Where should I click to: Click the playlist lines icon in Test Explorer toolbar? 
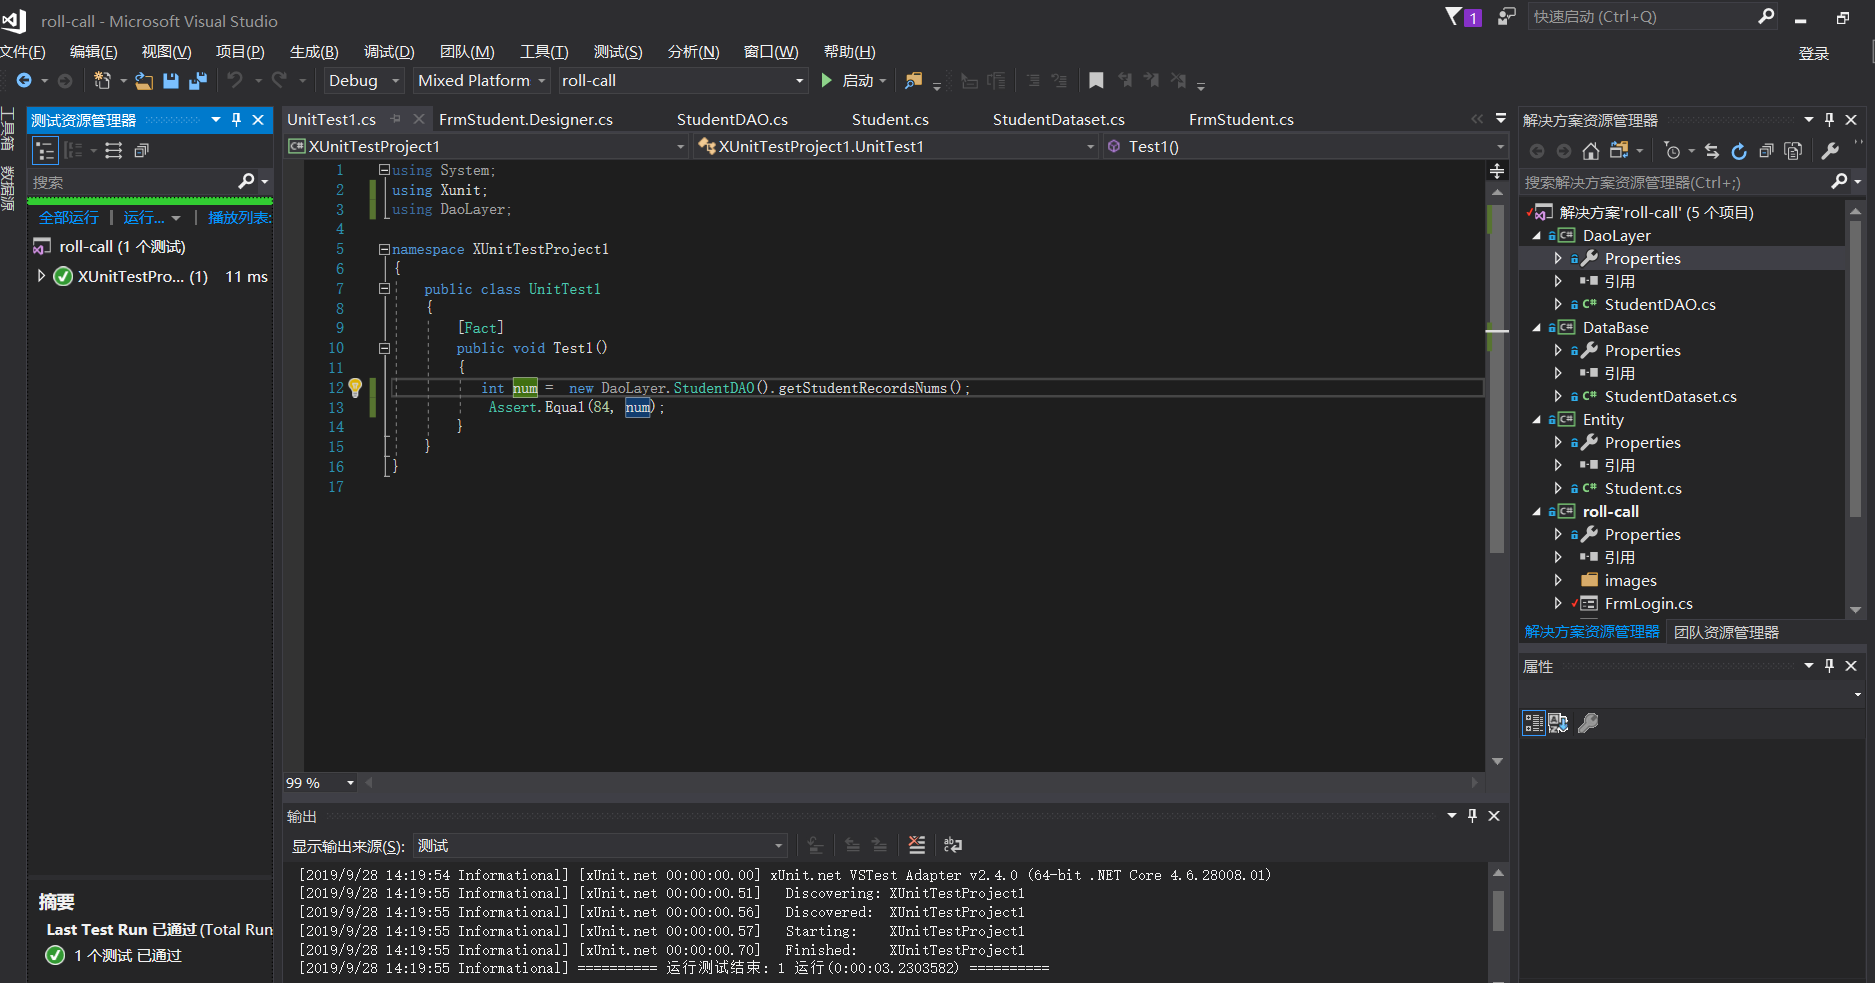pyautogui.click(x=114, y=151)
